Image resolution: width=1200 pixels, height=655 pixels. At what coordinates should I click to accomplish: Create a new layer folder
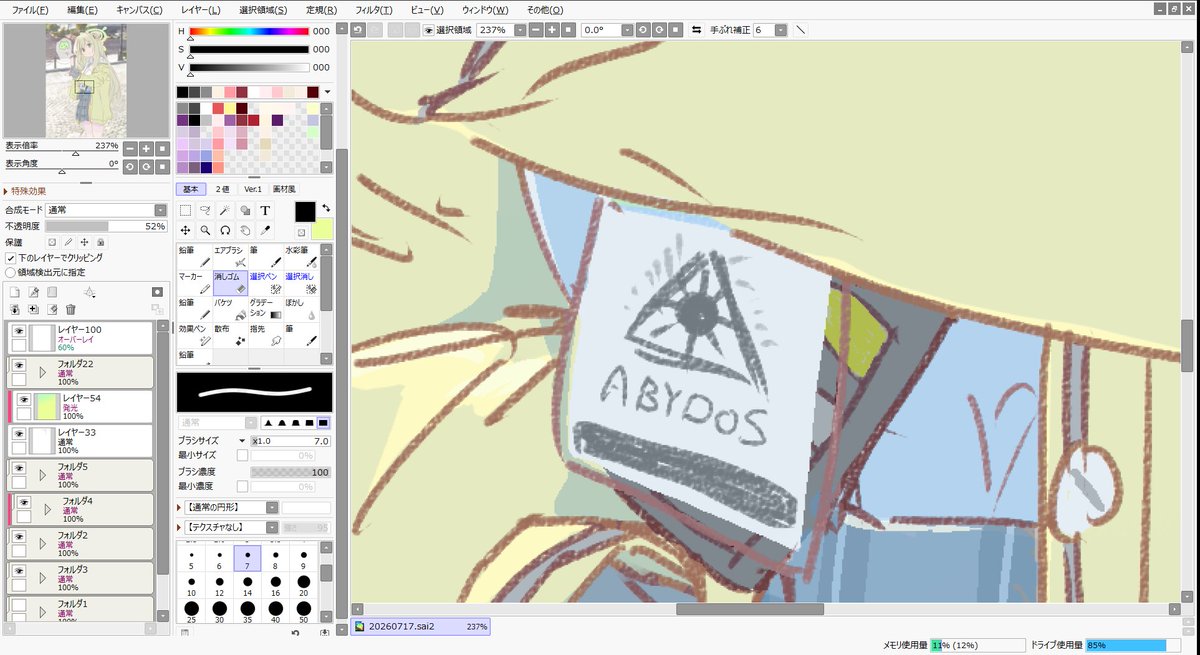tap(52, 292)
